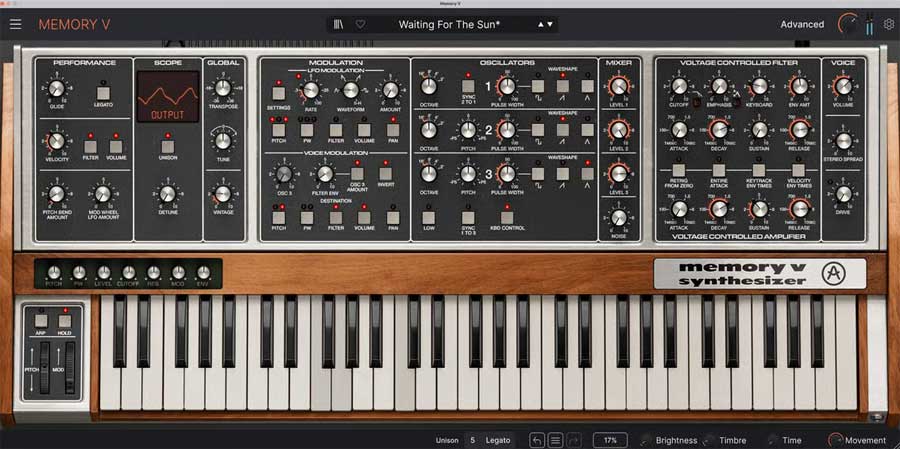Click the Stereo Spread knob

tap(843, 141)
